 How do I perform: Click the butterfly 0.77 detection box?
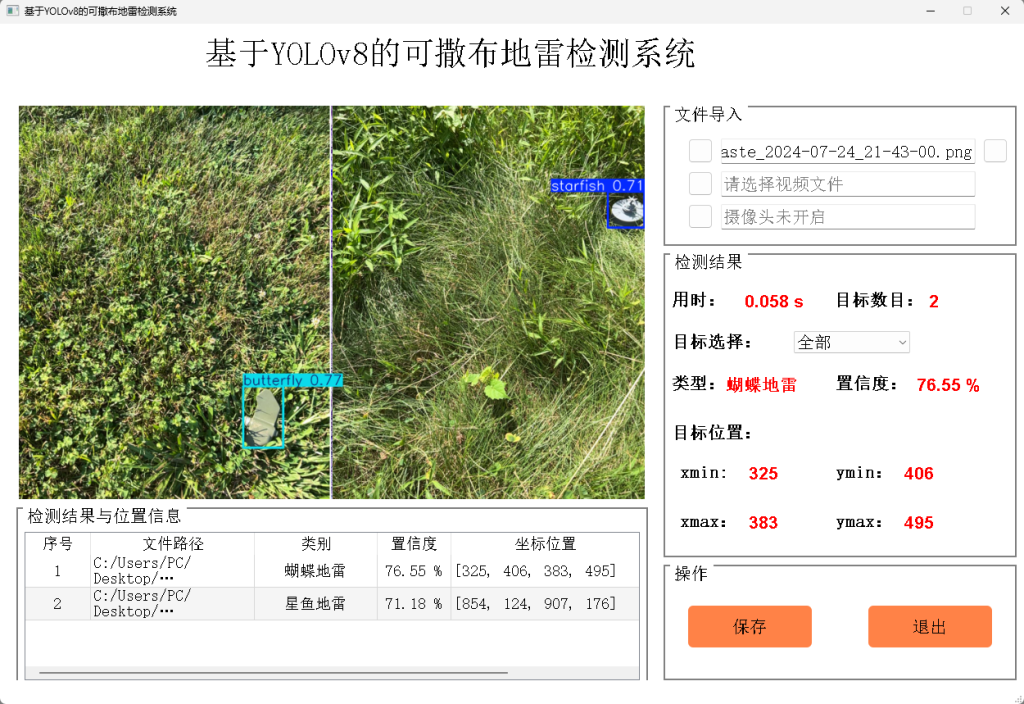263,415
